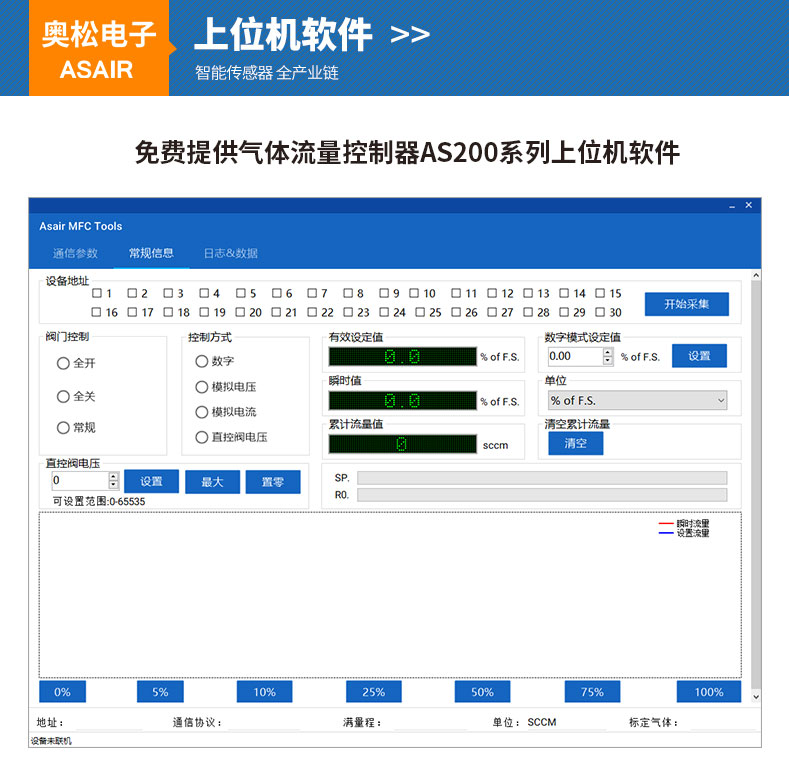Click the 开始采集 button

(x=686, y=304)
